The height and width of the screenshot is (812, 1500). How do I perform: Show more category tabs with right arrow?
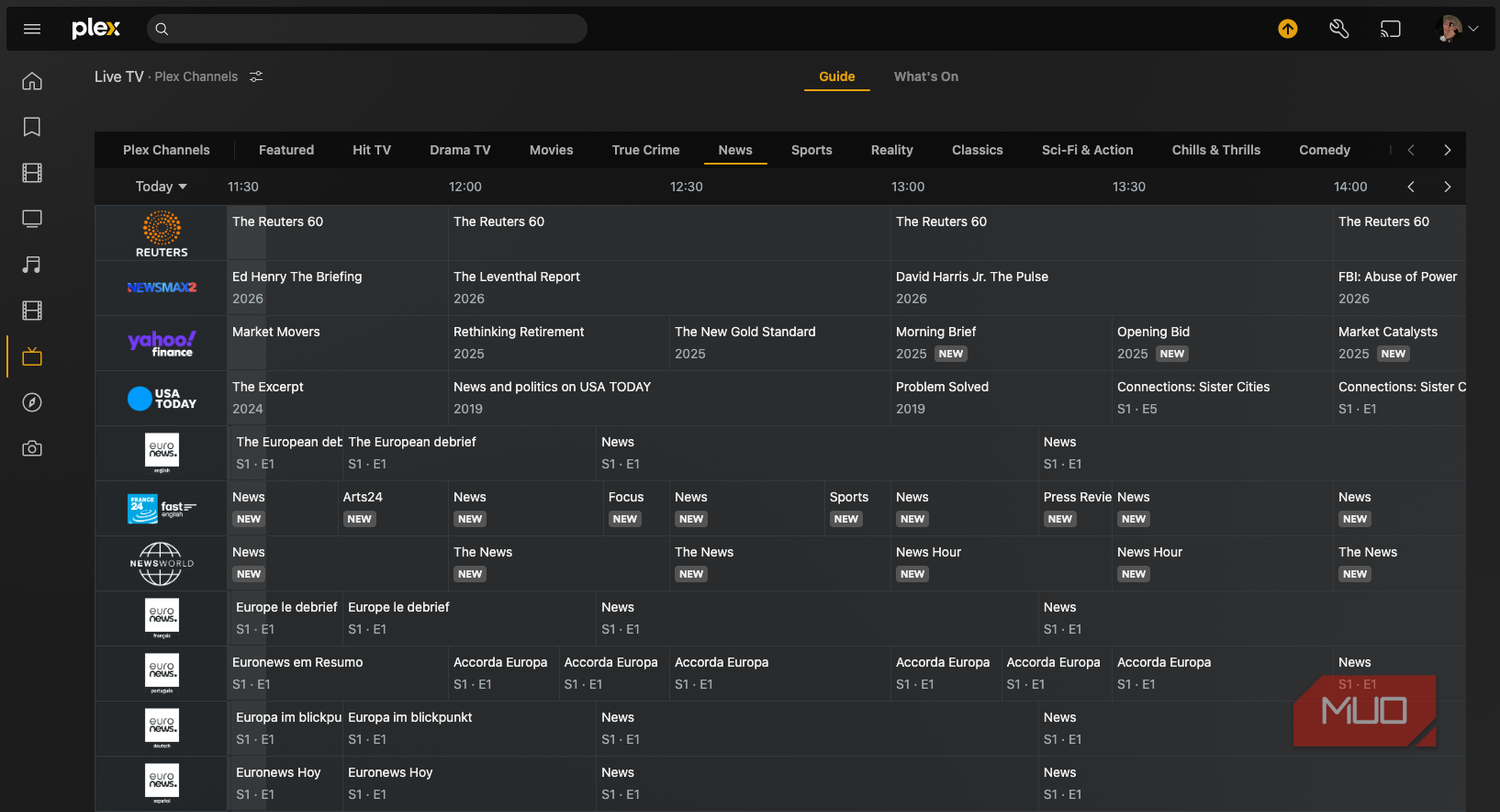pyautogui.click(x=1447, y=150)
